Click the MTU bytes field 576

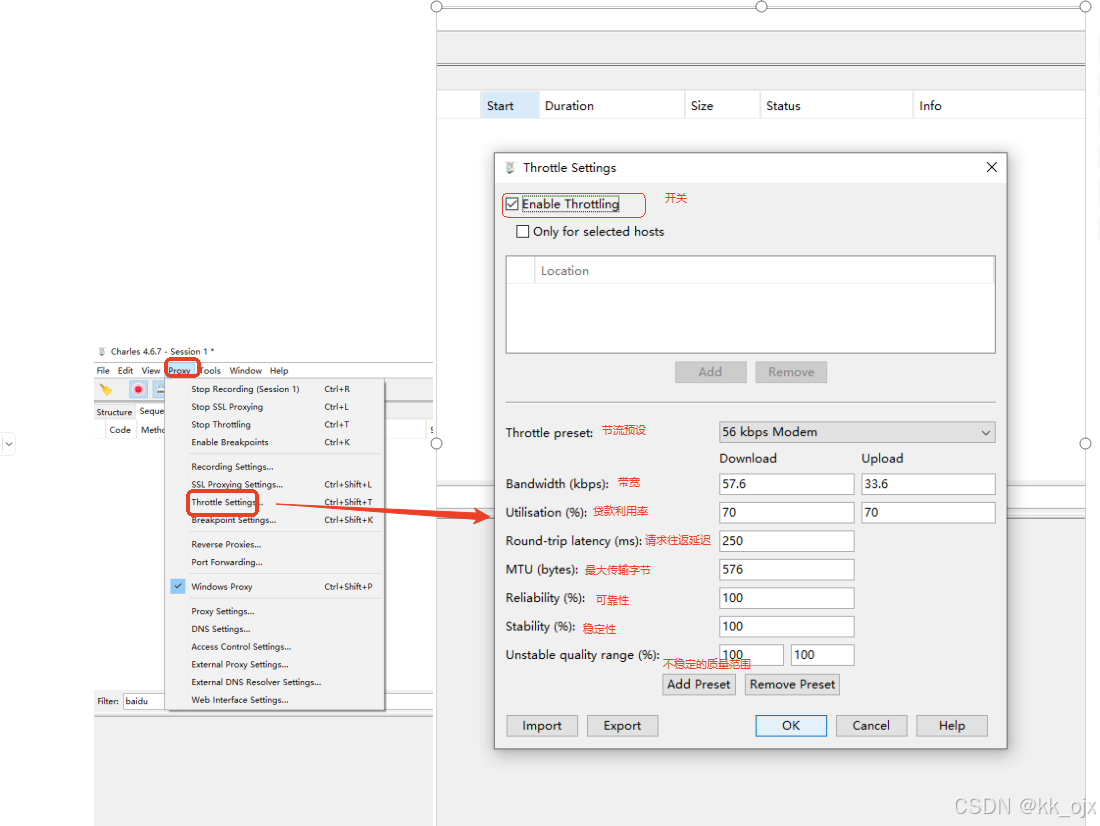pos(786,570)
